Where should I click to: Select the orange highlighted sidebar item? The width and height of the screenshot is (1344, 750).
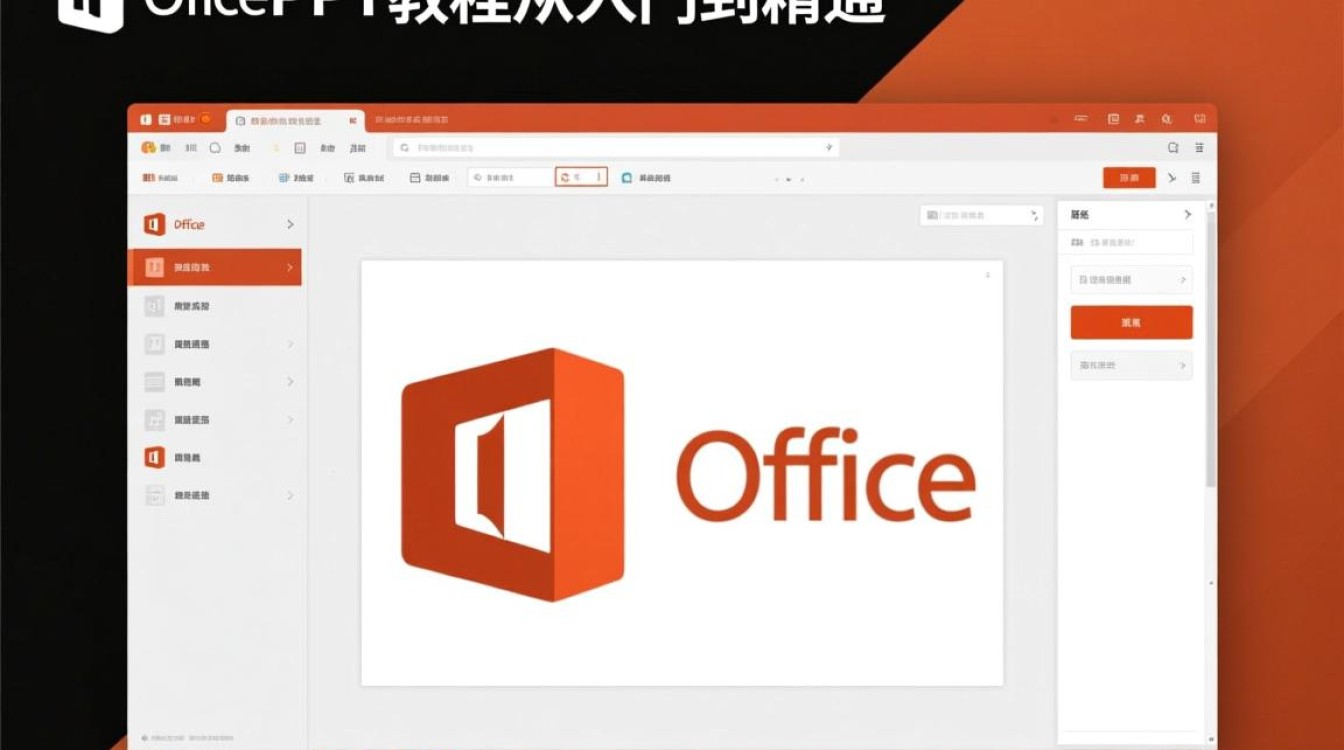tap(215, 267)
